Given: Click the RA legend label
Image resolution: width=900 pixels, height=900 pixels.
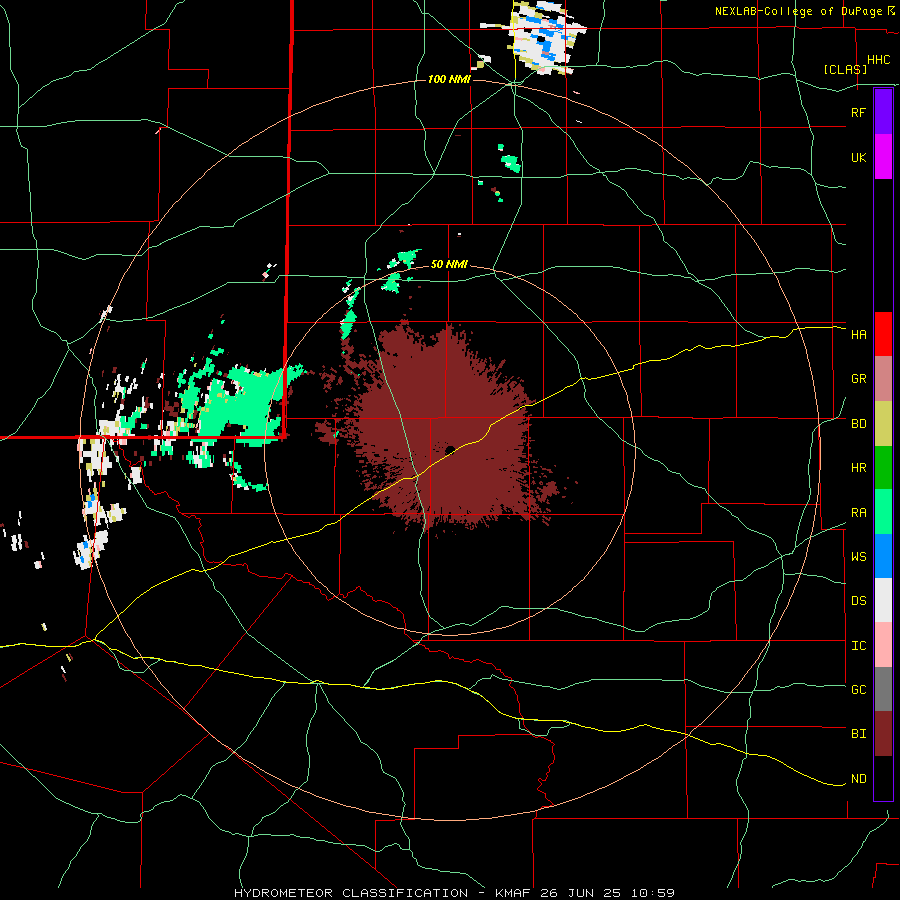Looking at the screenshot, I should pos(858,513).
